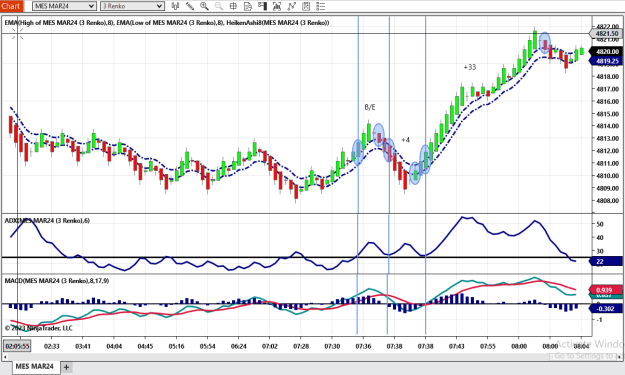Click the Zoom In magnifier icon
The height and width of the screenshot is (375, 625).
204,6
